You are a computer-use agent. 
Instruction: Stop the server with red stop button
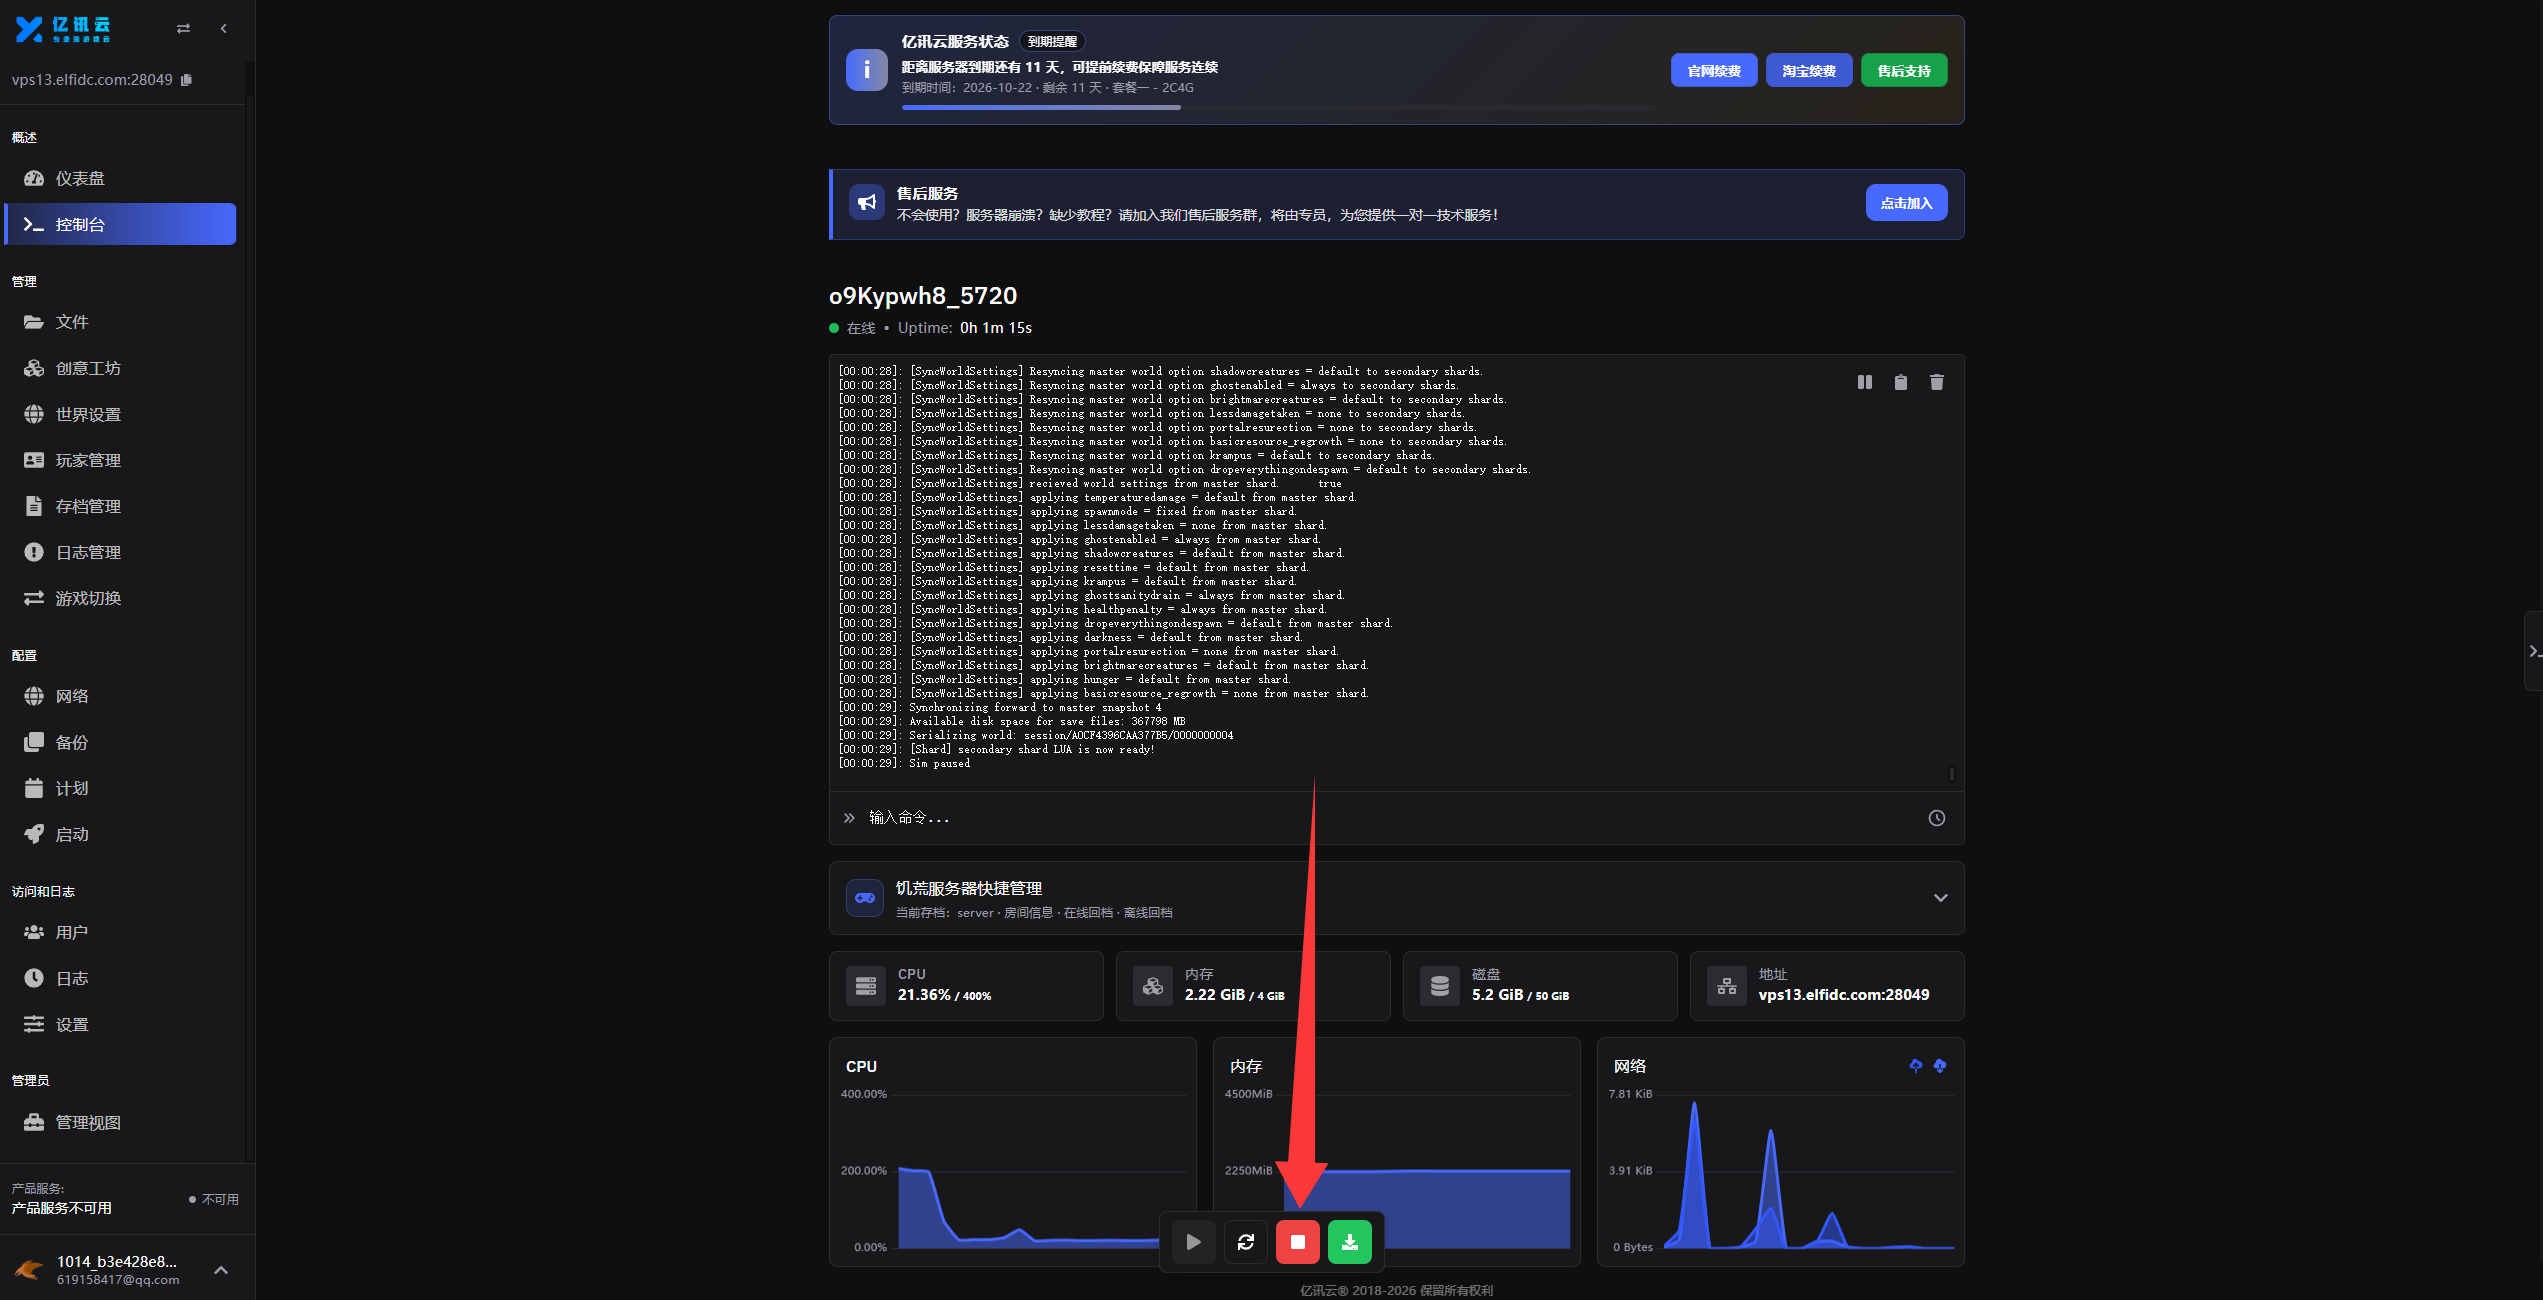(x=1297, y=1242)
